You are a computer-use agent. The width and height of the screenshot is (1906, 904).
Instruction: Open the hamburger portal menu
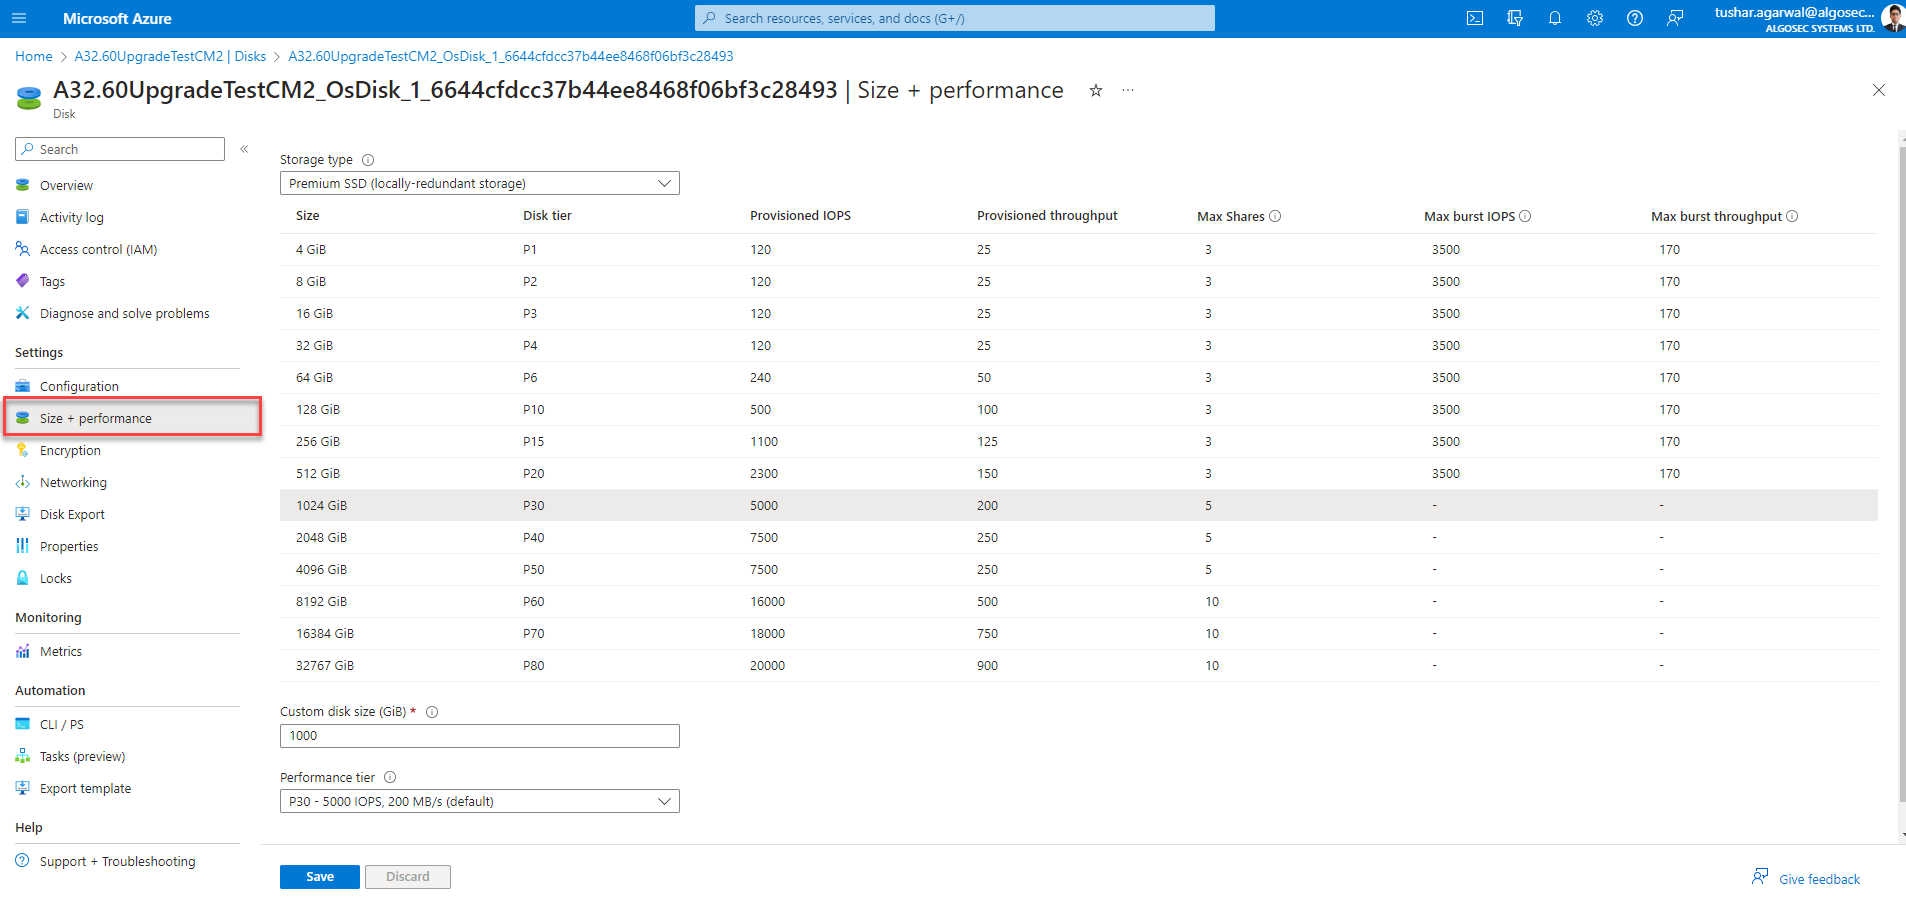point(19,18)
